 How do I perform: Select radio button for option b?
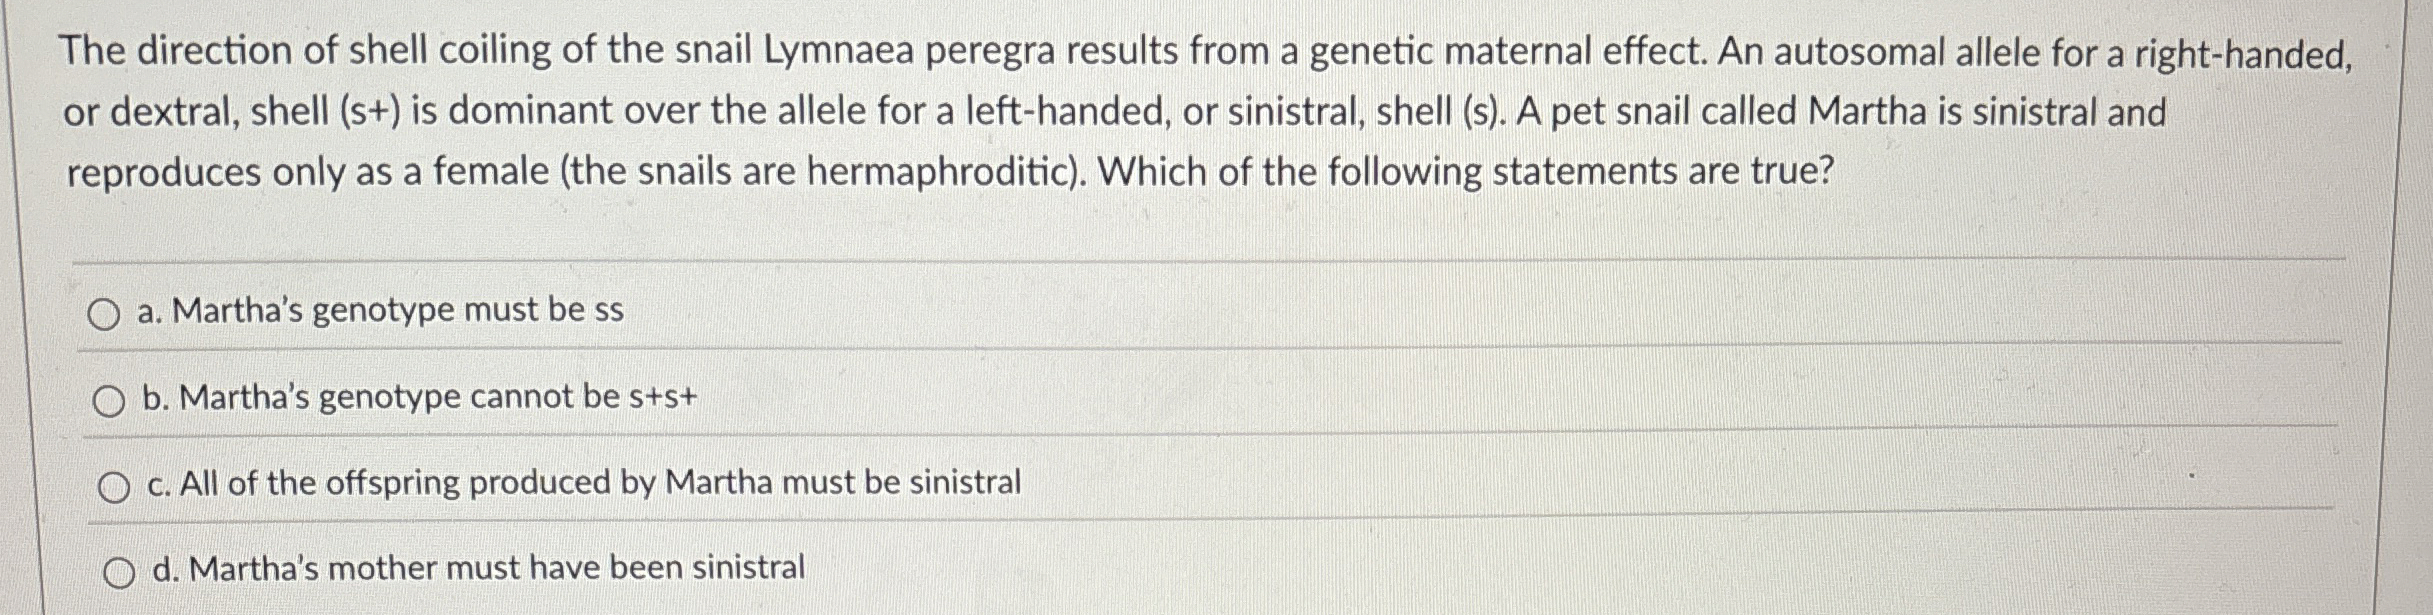point(111,401)
